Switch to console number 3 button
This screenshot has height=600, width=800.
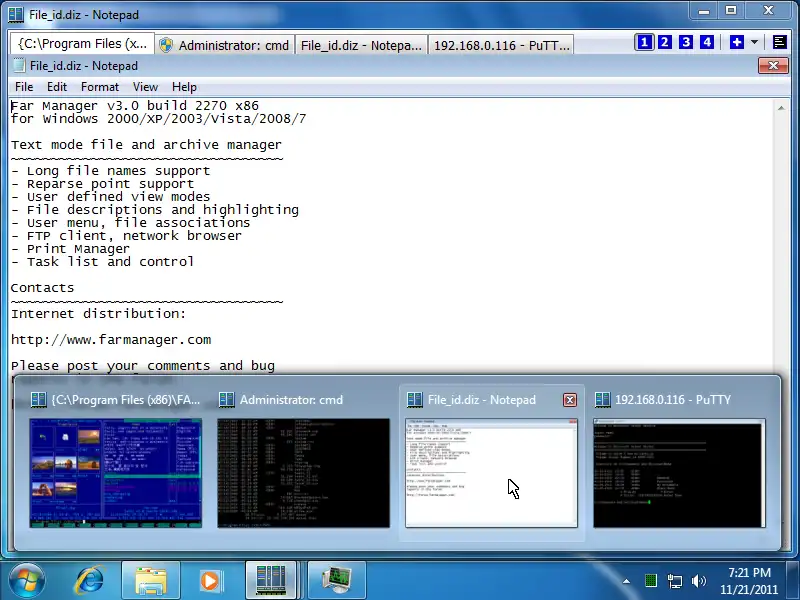click(686, 42)
